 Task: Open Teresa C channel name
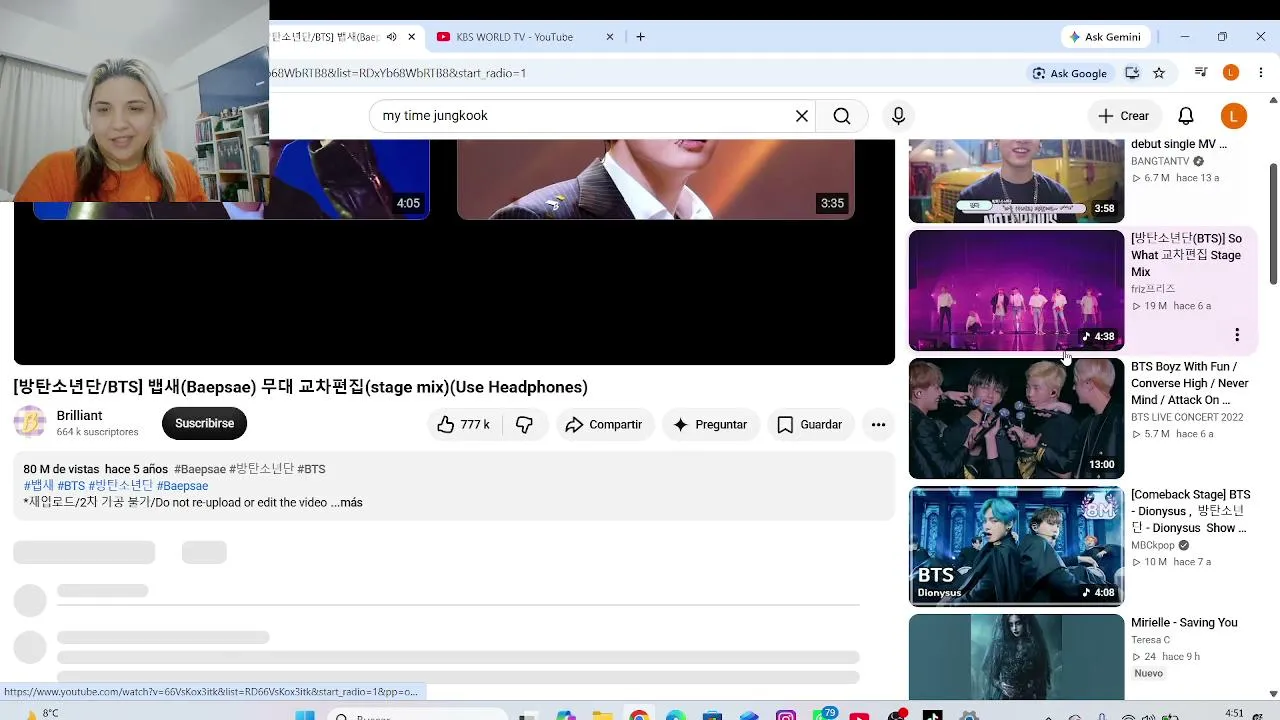pyautogui.click(x=1150, y=640)
